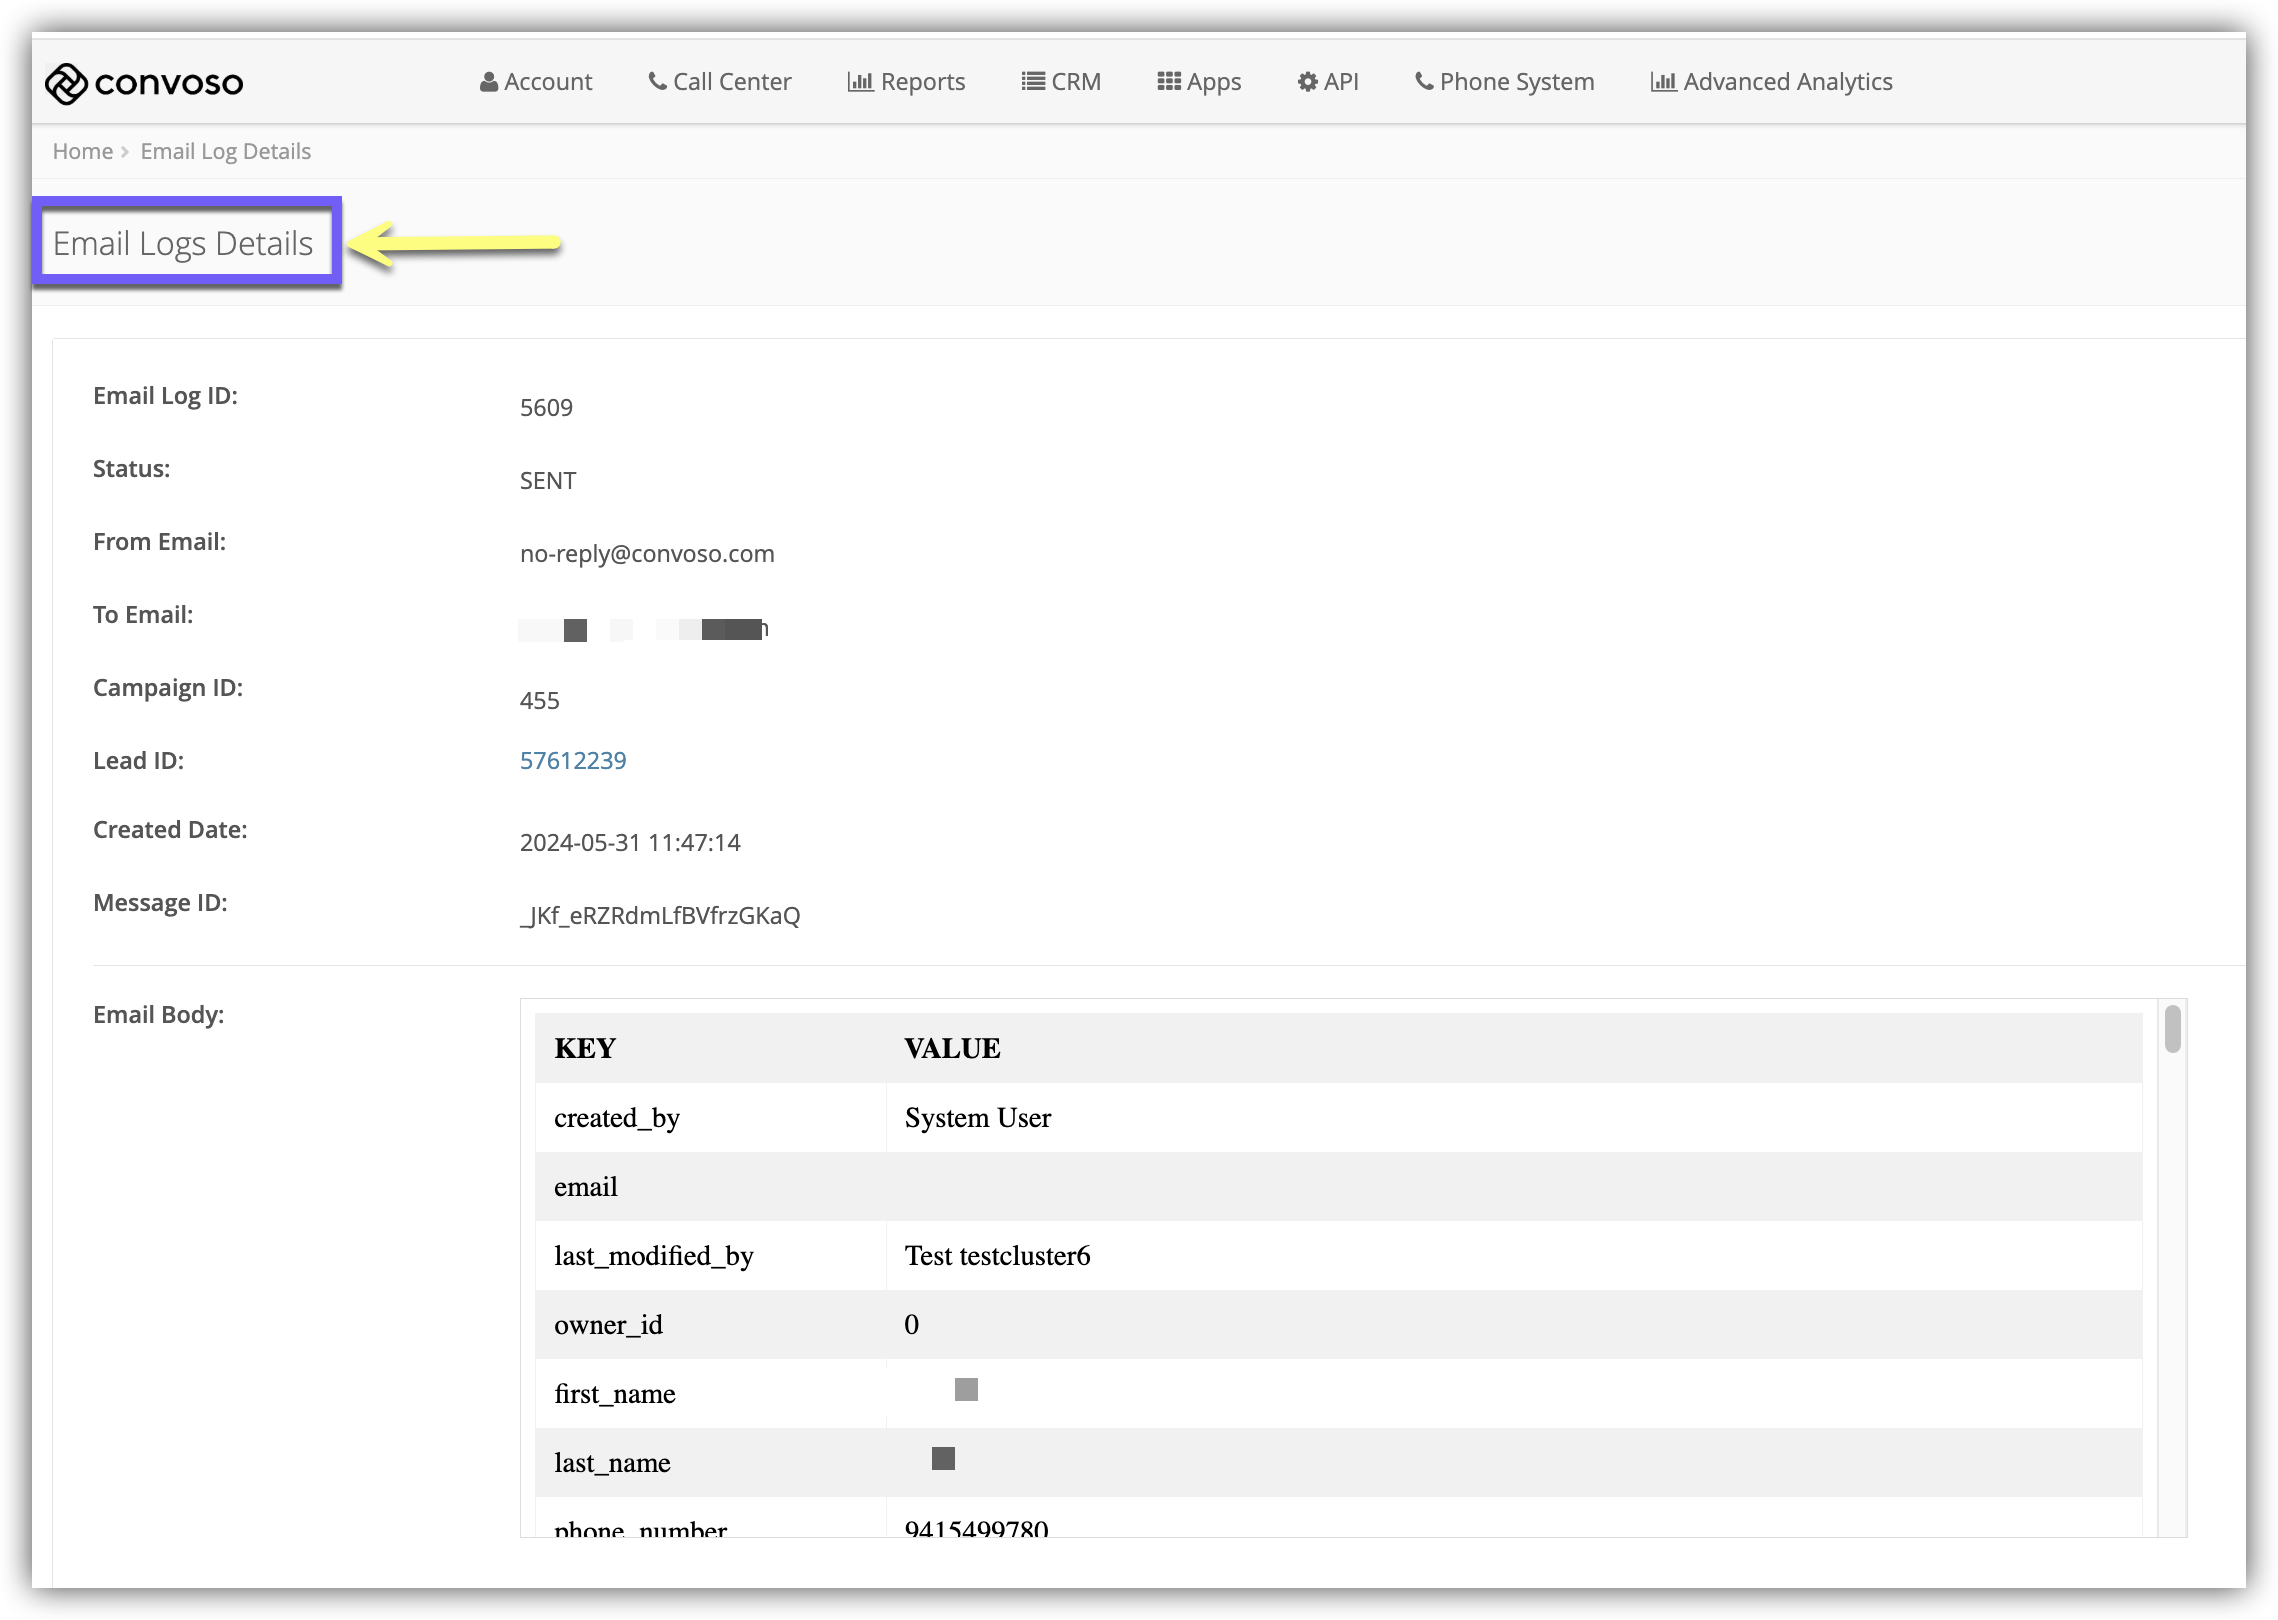Go to Home via breadcrumb
This screenshot has width=2278, height=1620.
tap(82, 151)
